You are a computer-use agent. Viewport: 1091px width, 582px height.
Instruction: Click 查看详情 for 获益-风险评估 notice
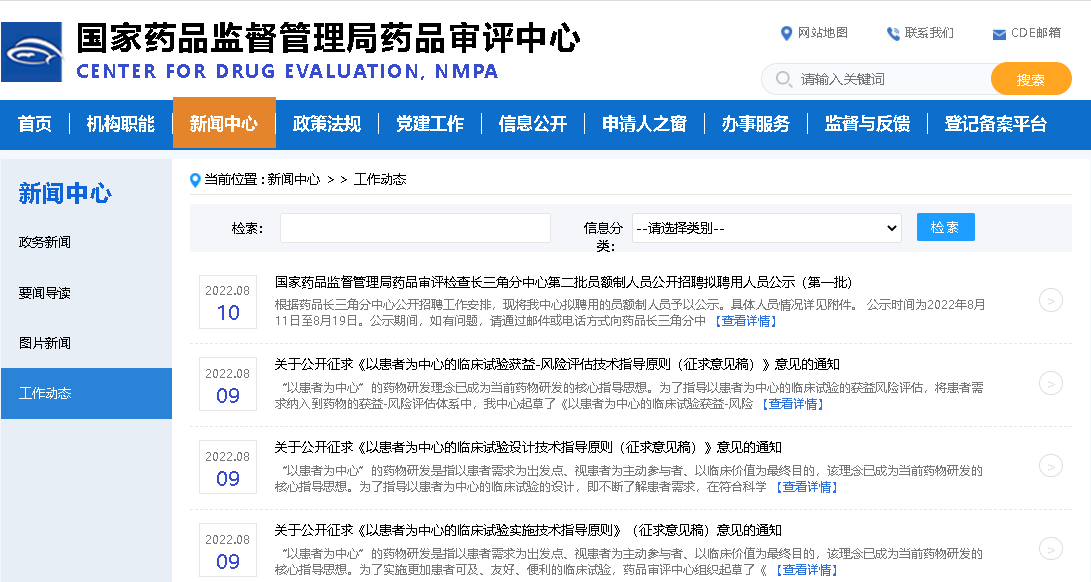pyautogui.click(x=793, y=404)
